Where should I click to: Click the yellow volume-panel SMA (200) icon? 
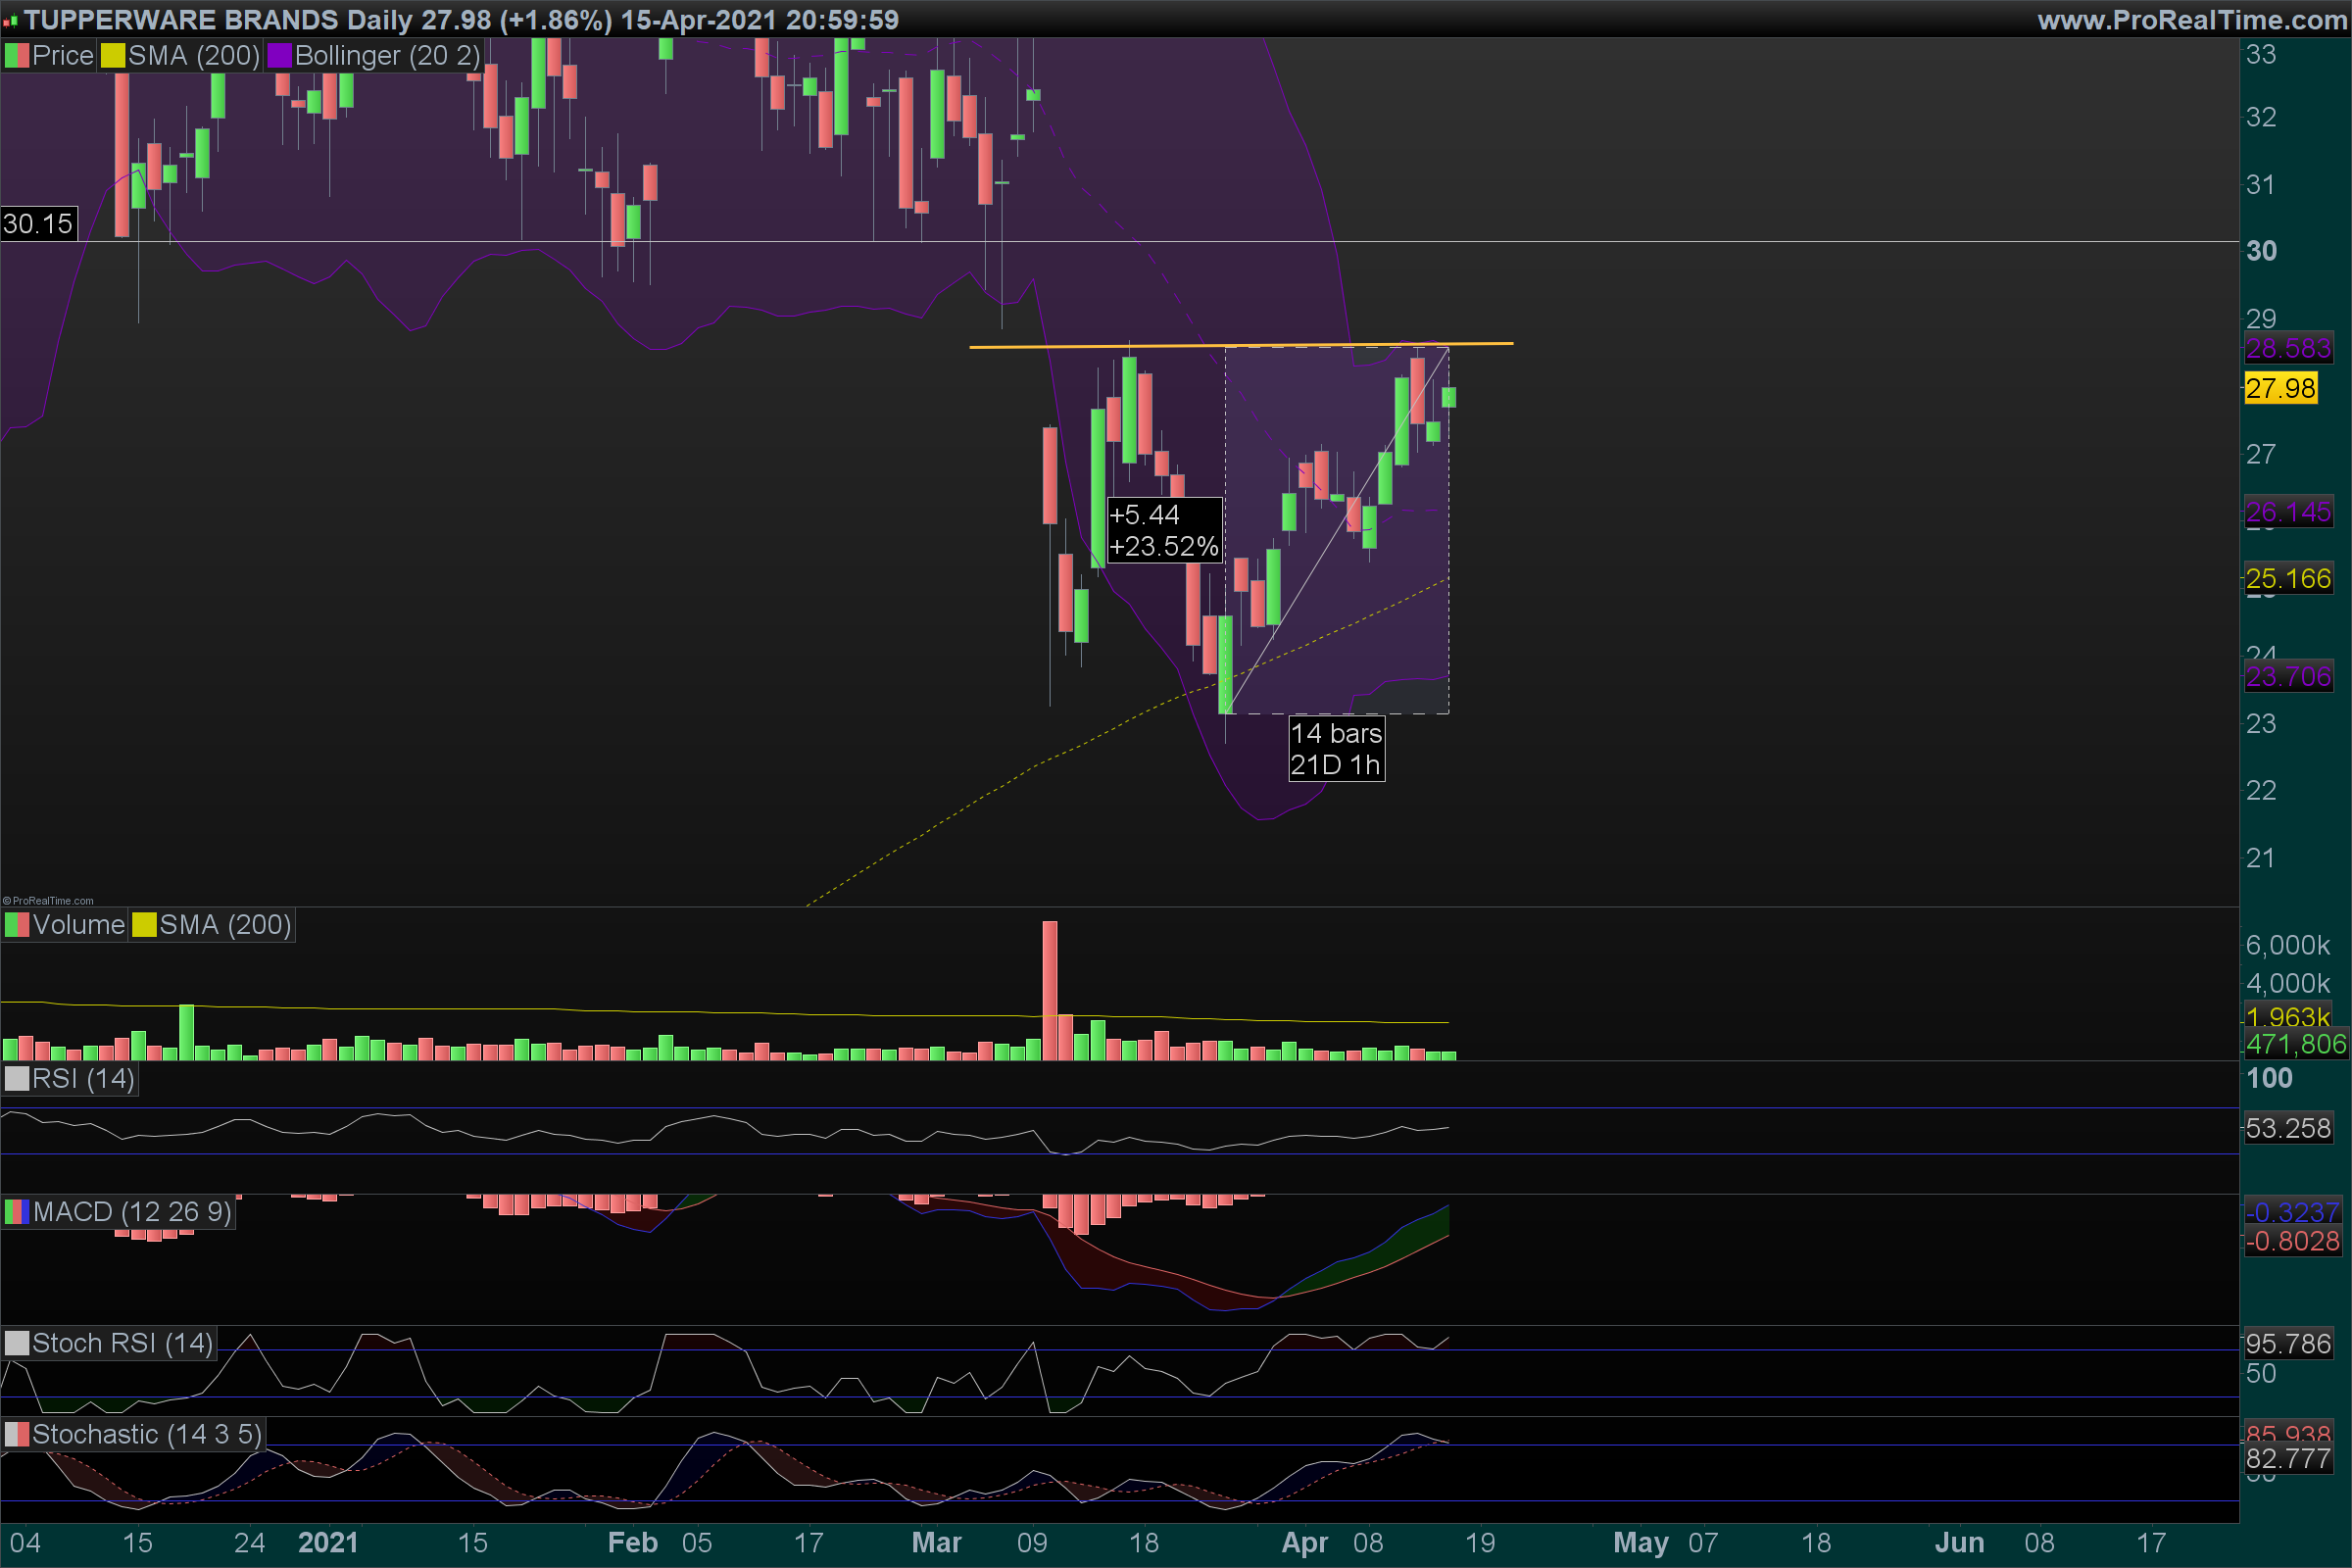145,925
